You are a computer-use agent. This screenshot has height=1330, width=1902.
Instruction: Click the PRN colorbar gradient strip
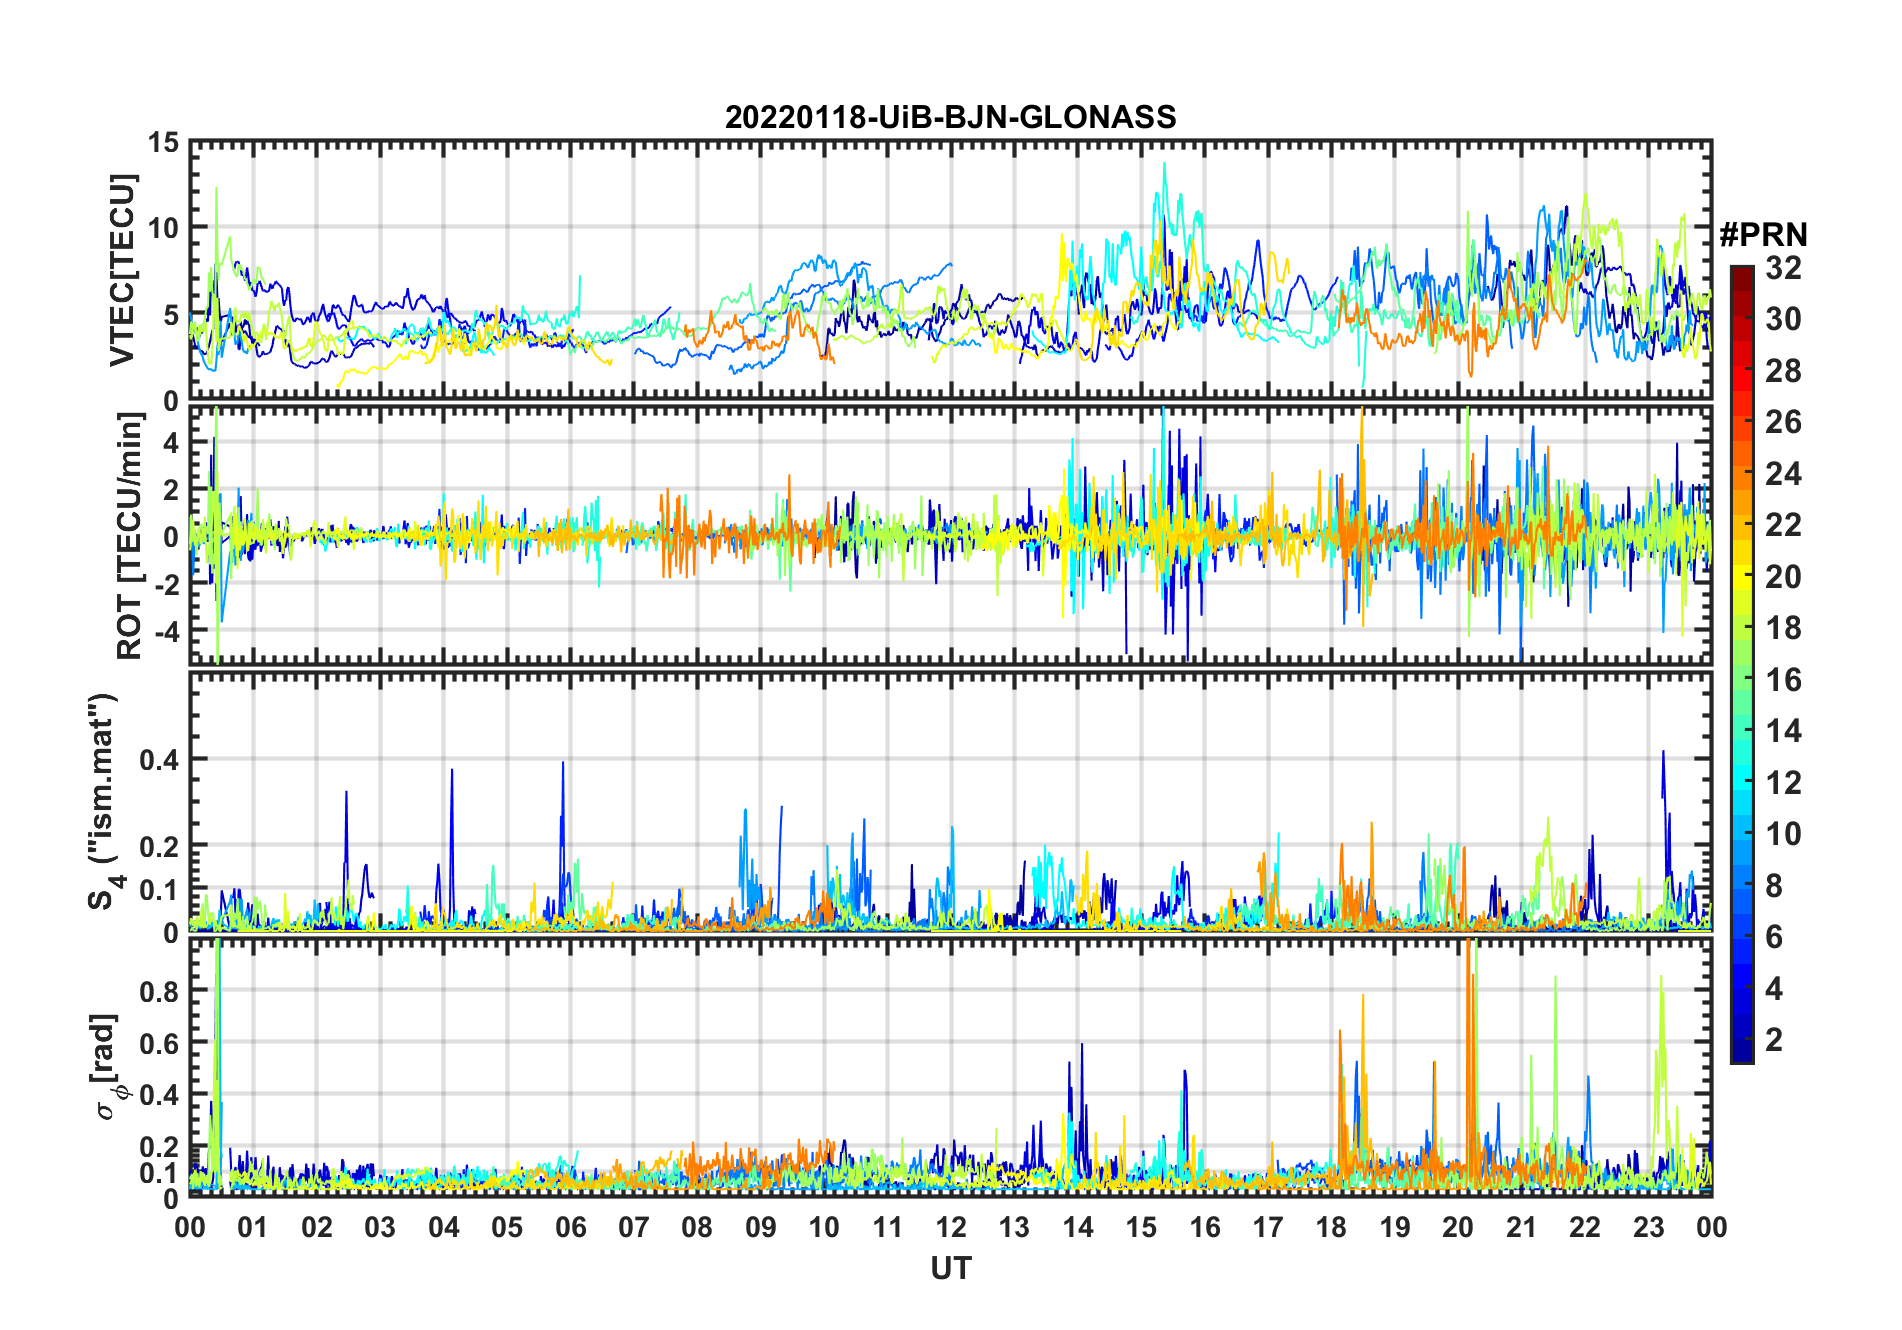point(1741,664)
